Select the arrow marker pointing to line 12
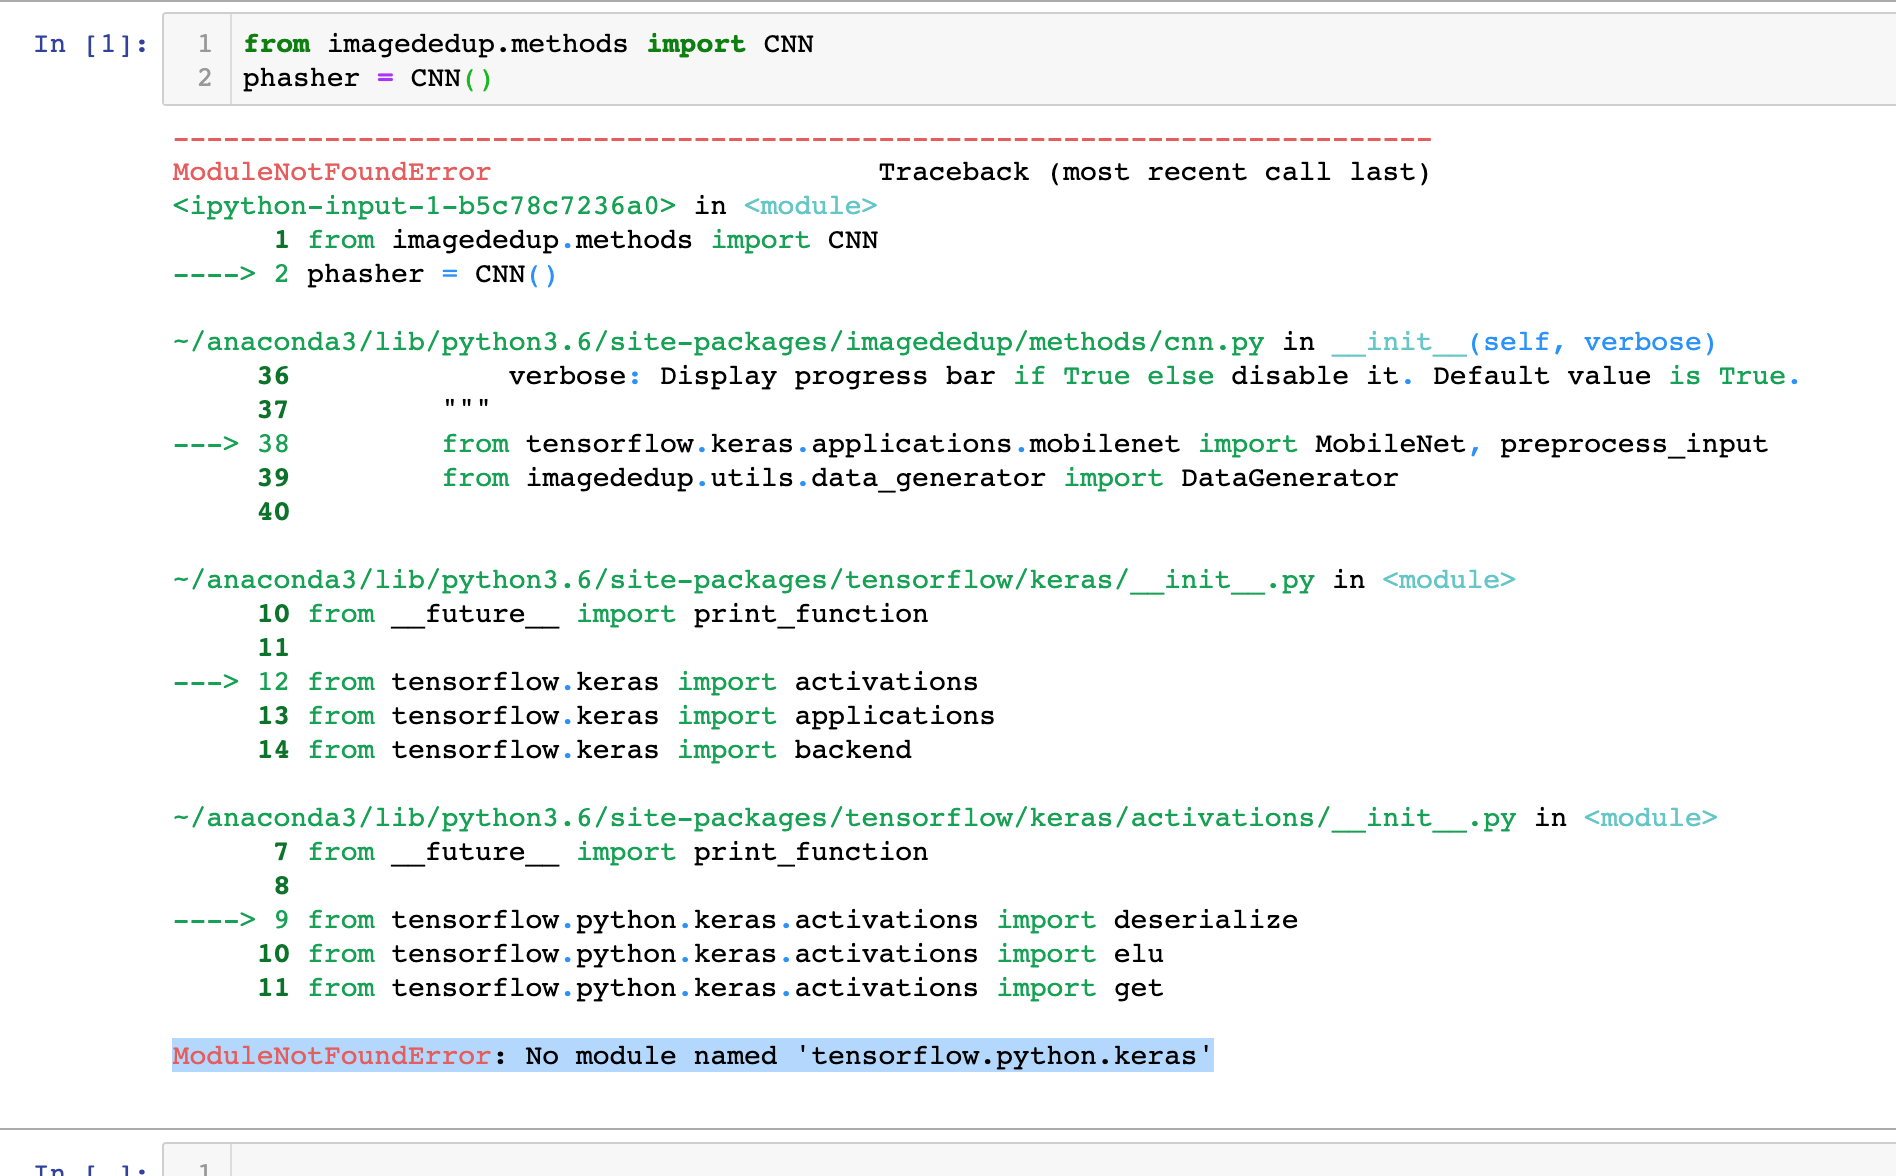This screenshot has width=1896, height=1176. pyautogui.click(x=208, y=681)
